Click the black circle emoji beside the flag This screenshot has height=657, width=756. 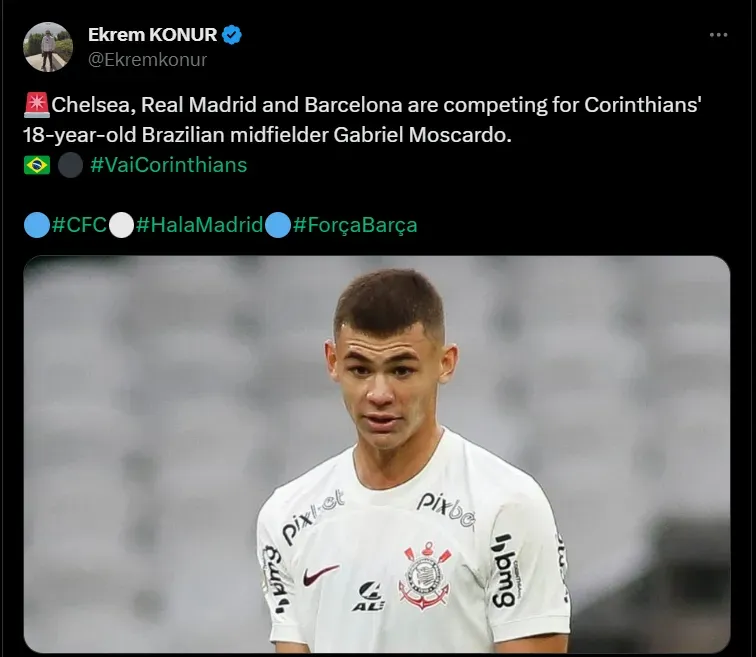[70, 165]
